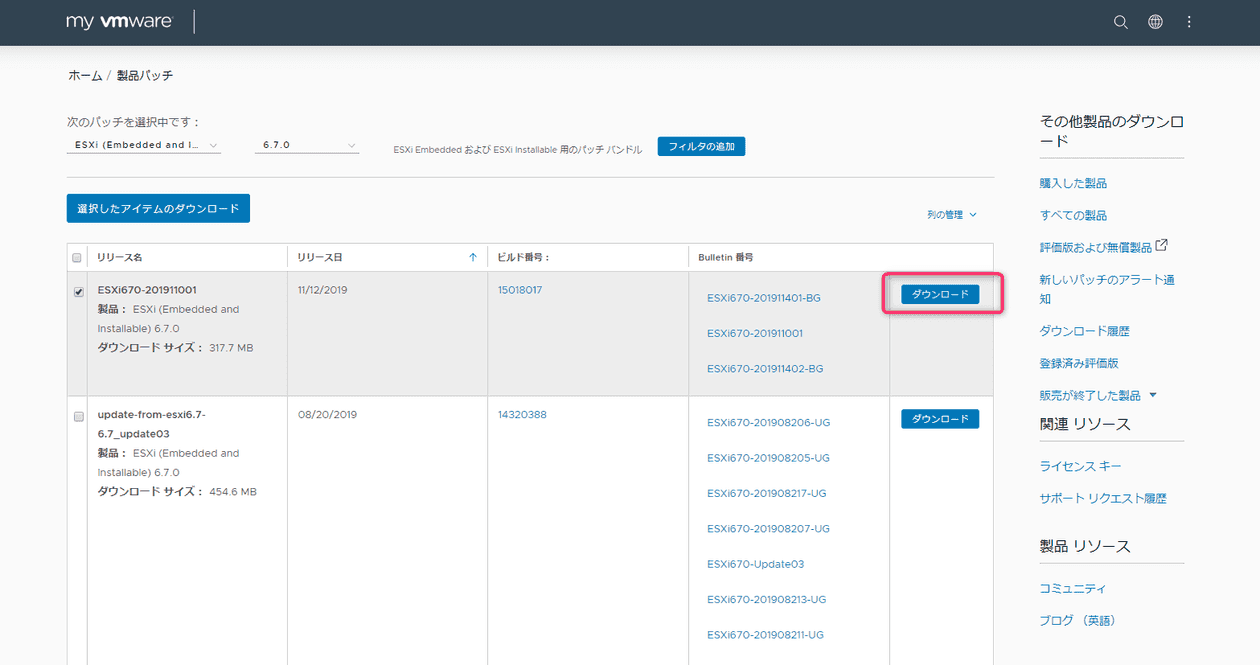Toggle the select-all checkbox in table header
This screenshot has height=665, width=1260.
tap(77, 258)
